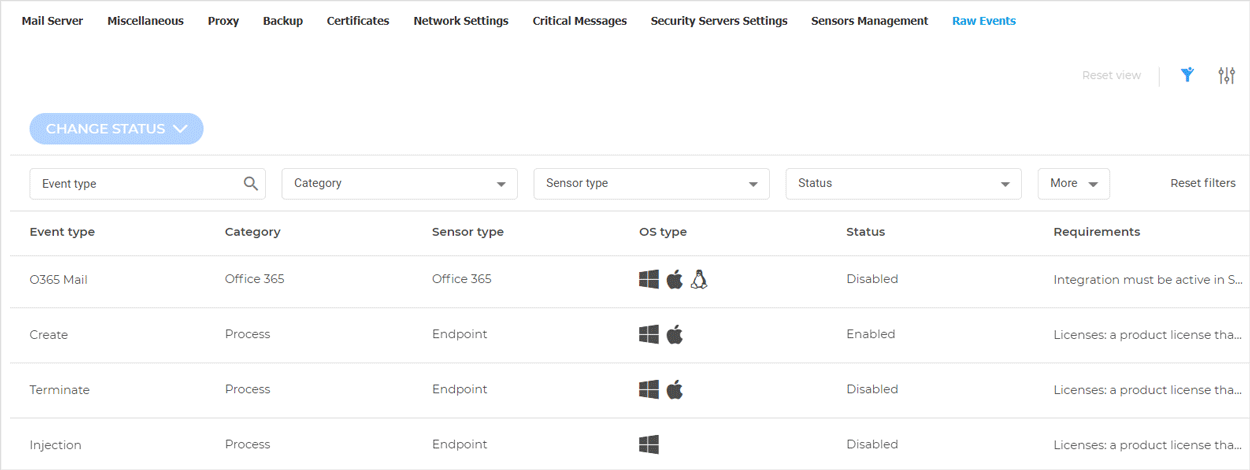
Task: Click the blue filter funnel icon
Action: coord(1187,75)
